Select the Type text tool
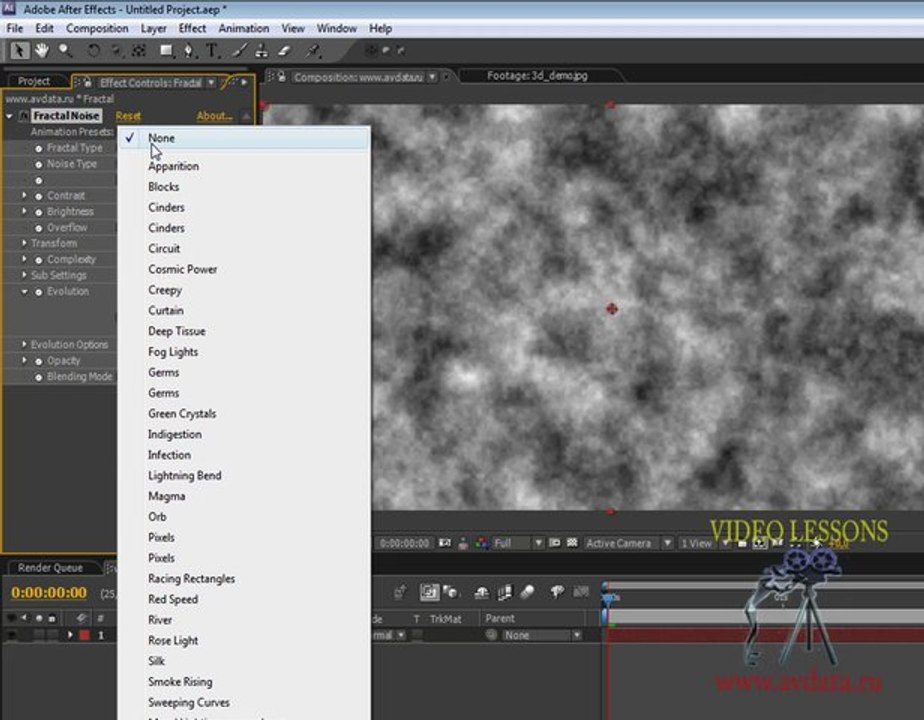Image resolution: width=924 pixels, height=720 pixels. pyautogui.click(x=212, y=51)
